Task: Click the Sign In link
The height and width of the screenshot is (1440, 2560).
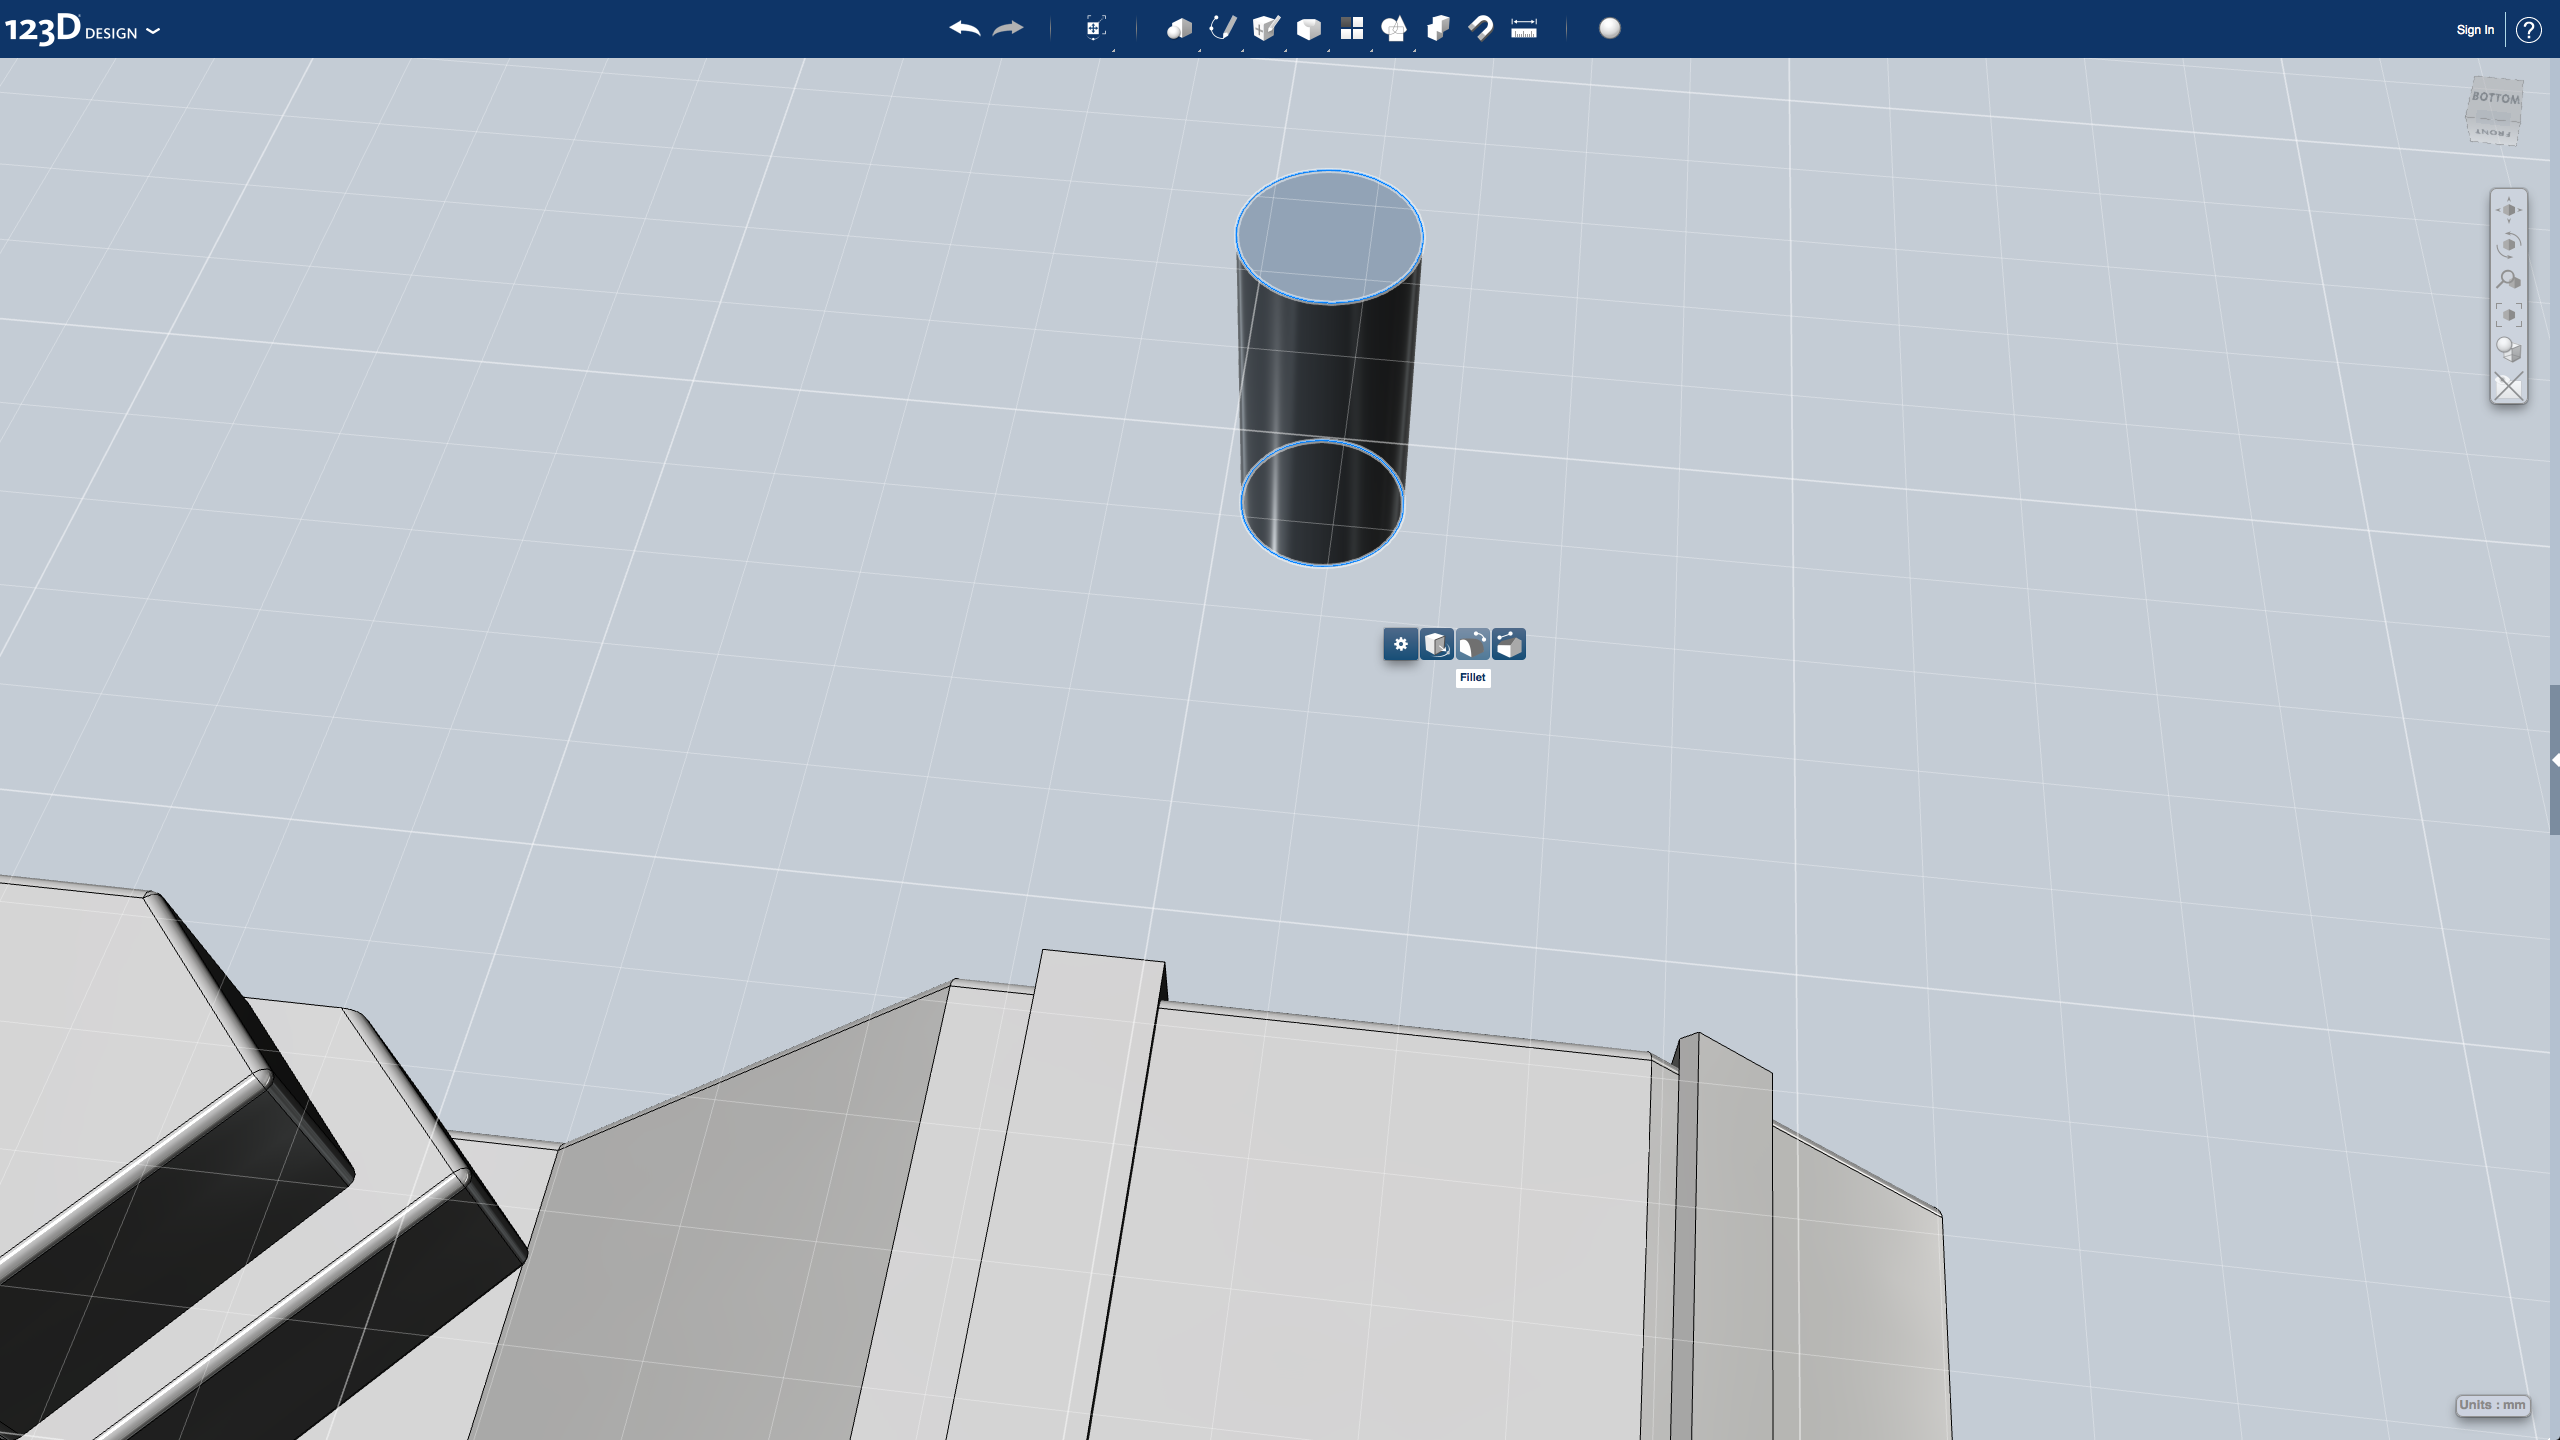Action: [x=2474, y=29]
